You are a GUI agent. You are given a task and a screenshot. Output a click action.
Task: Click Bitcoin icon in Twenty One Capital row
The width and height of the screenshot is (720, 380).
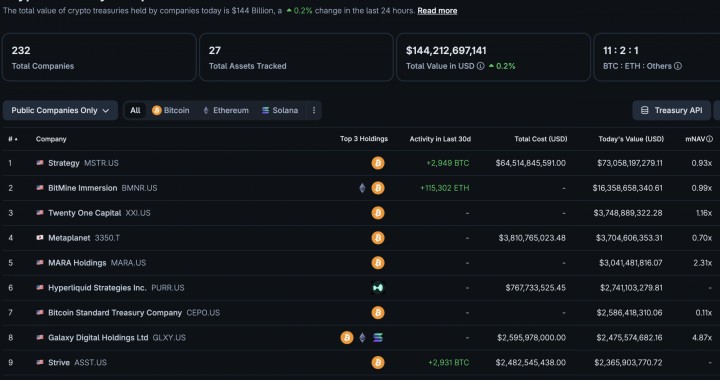point(377,213)
